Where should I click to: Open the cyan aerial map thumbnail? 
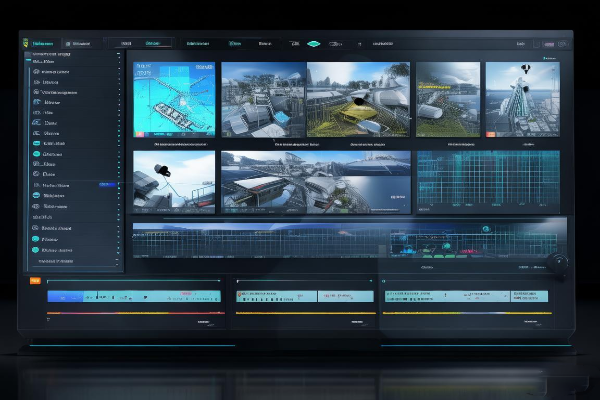click(174, 100)
